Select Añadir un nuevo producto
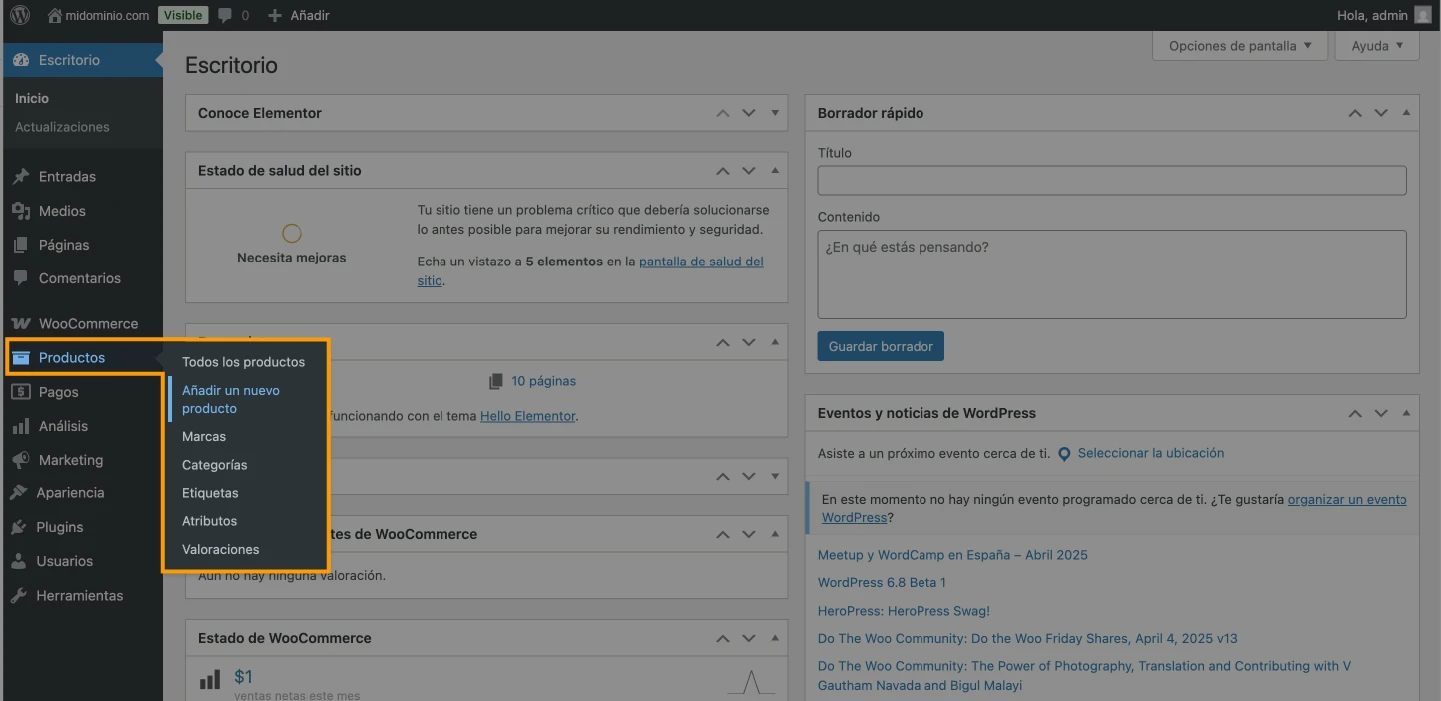This screenshot has width=1441, height=701. coord(231,400)
